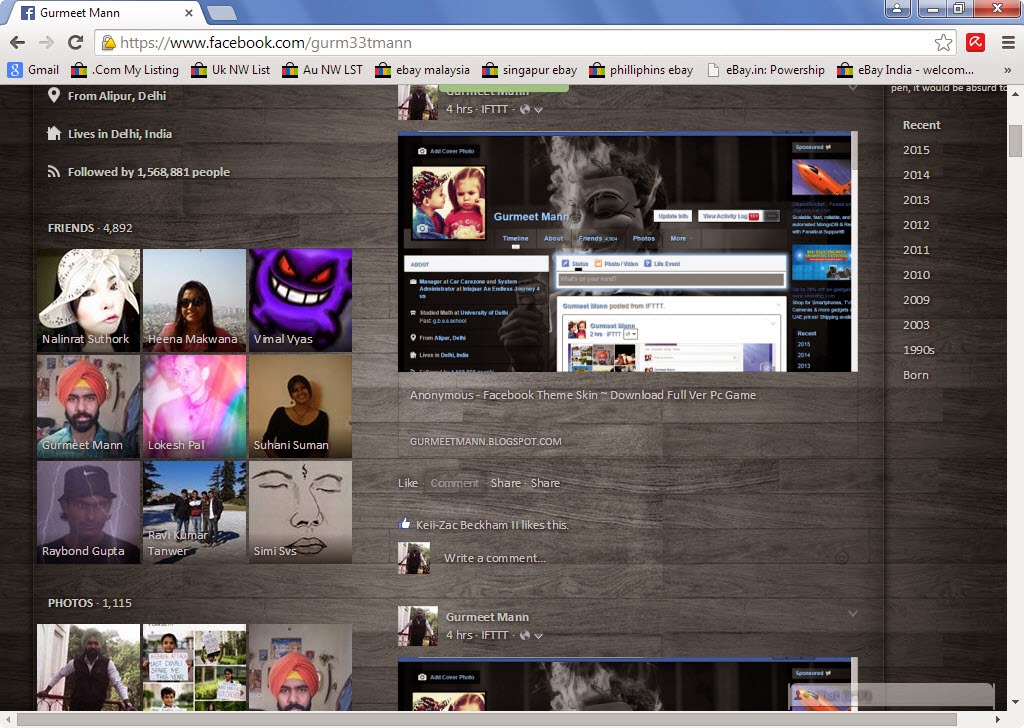Open the PHOTOS section header
Image resolution: width=1024 pixels, height=728 pixels.
[89, 603]
